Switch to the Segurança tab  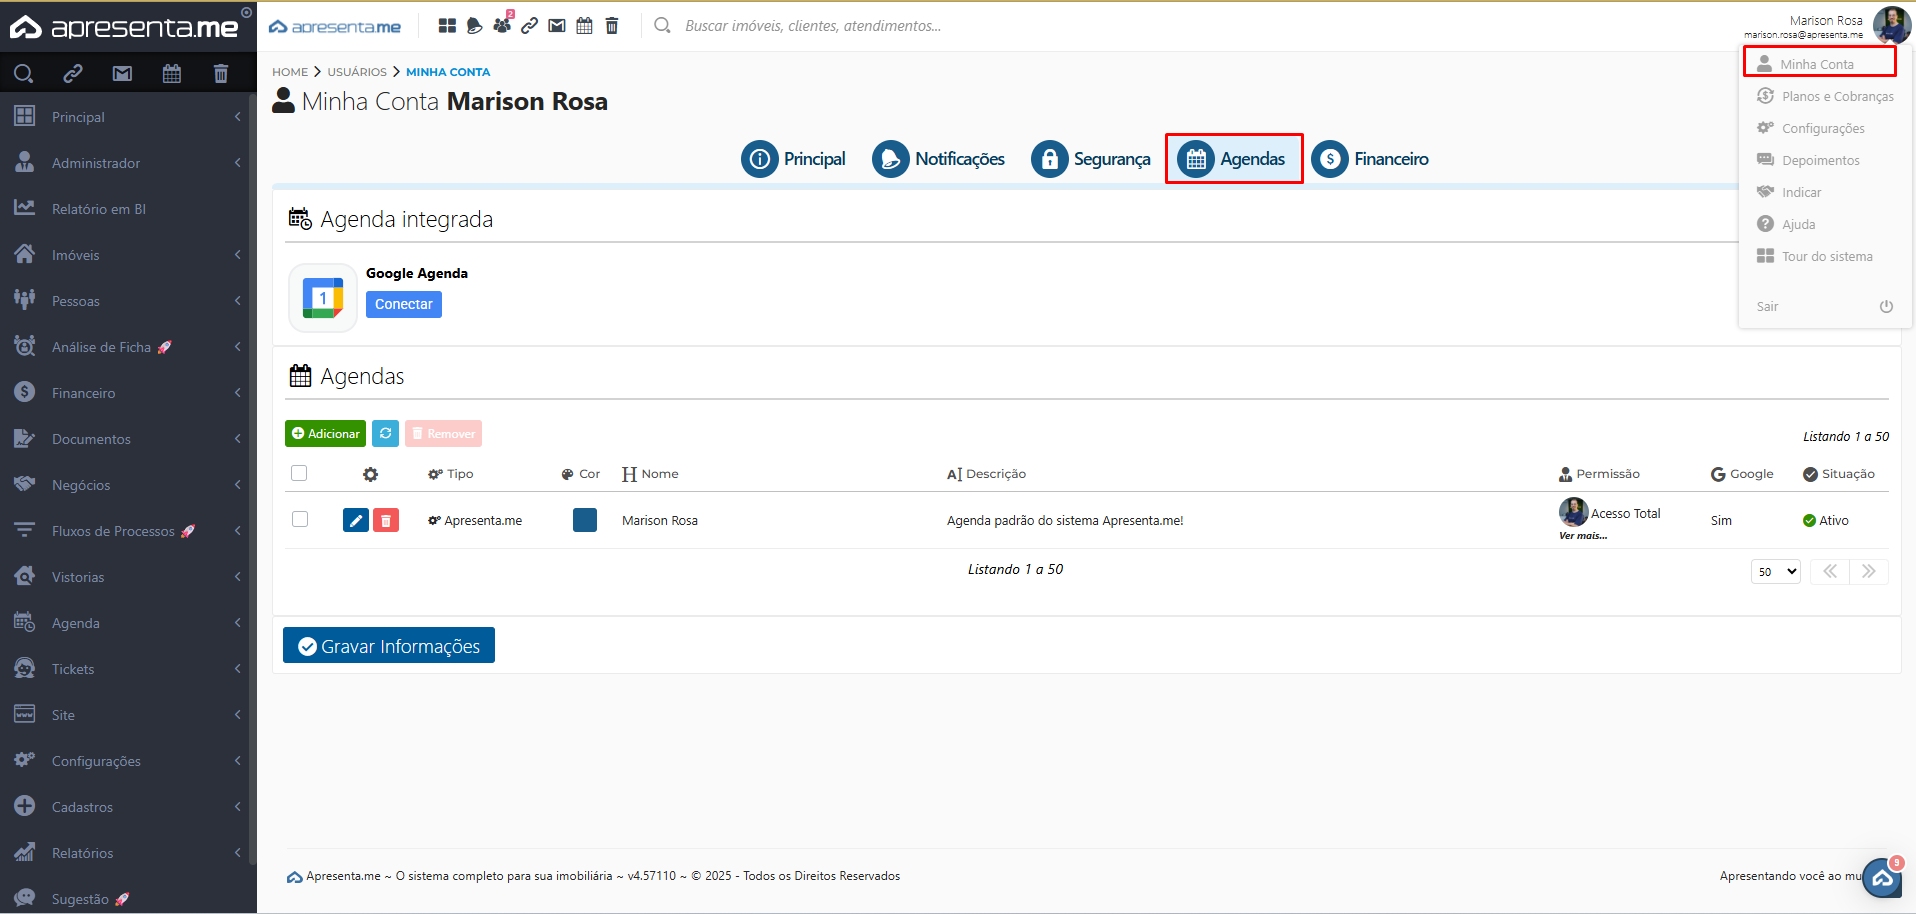pyautogui.click(x=1092, y=159)
